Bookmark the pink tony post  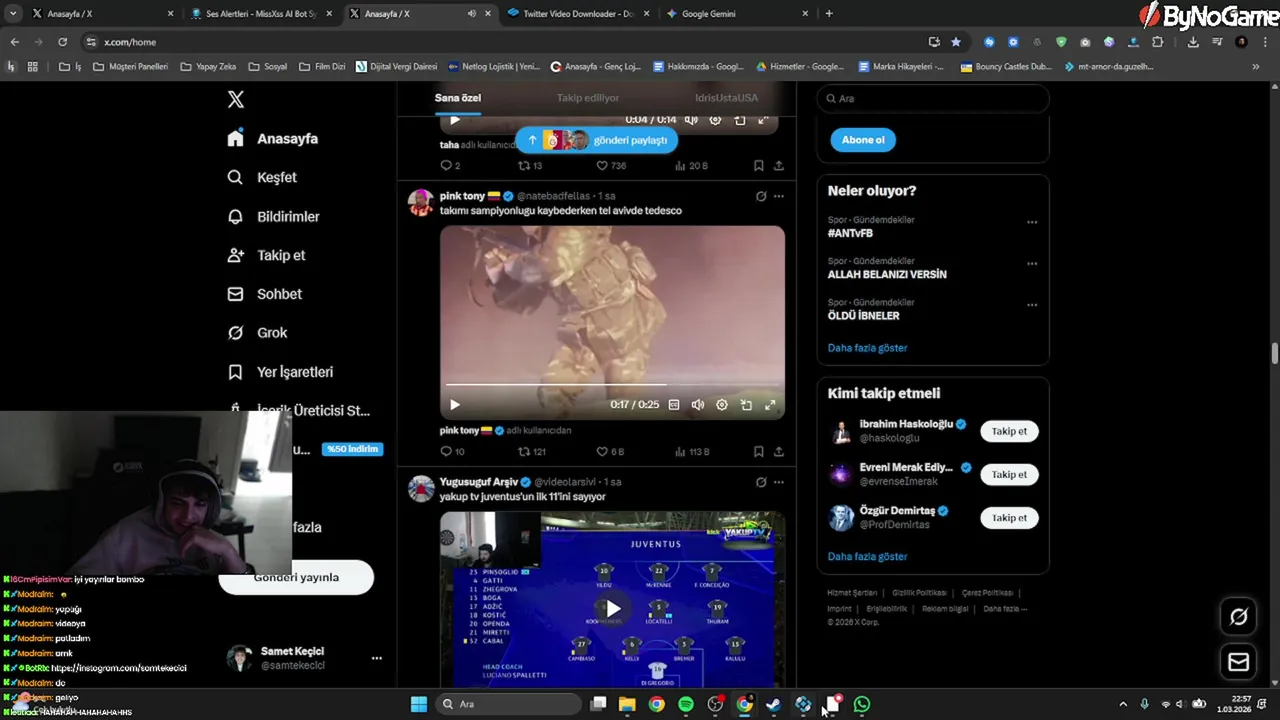click(x=759, y=451)
